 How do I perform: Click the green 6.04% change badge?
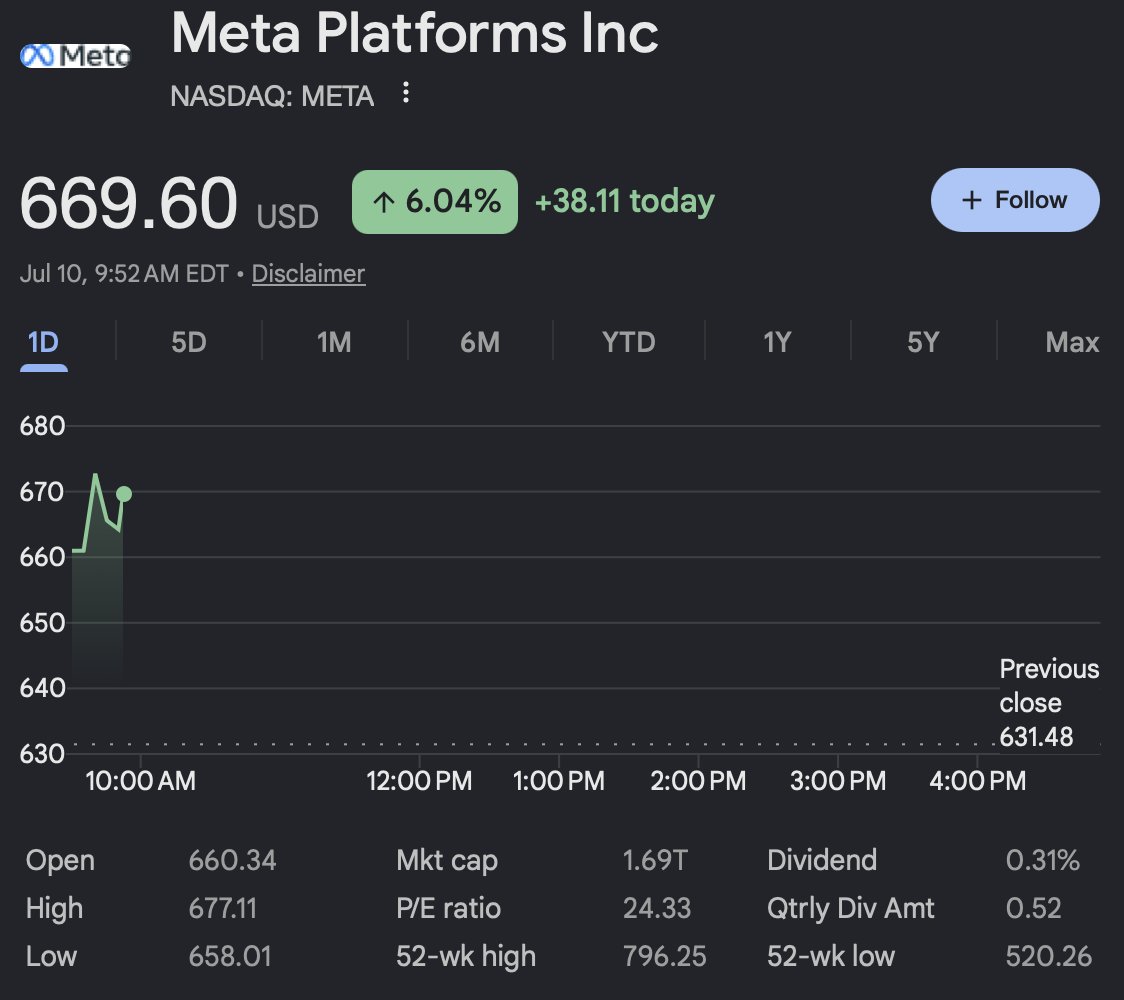pos(434,201)
